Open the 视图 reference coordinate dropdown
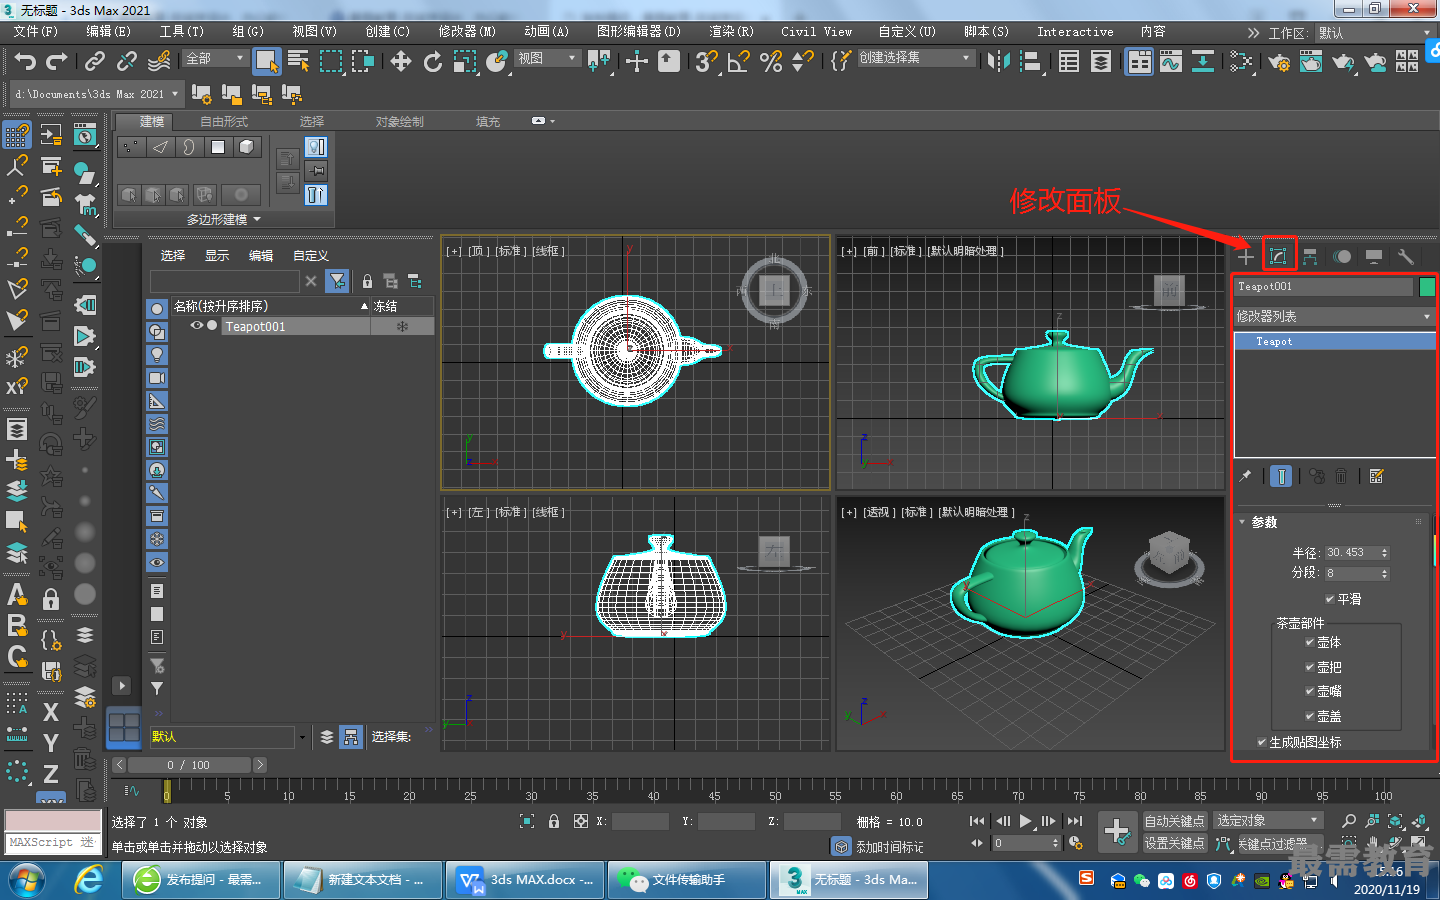 [547, 58]
